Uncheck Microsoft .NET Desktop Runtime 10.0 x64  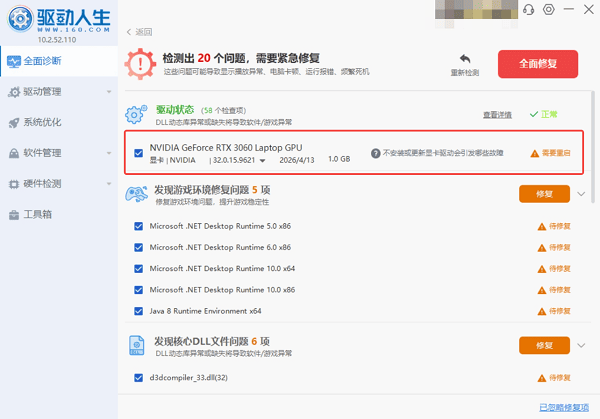tap(139, 269)
